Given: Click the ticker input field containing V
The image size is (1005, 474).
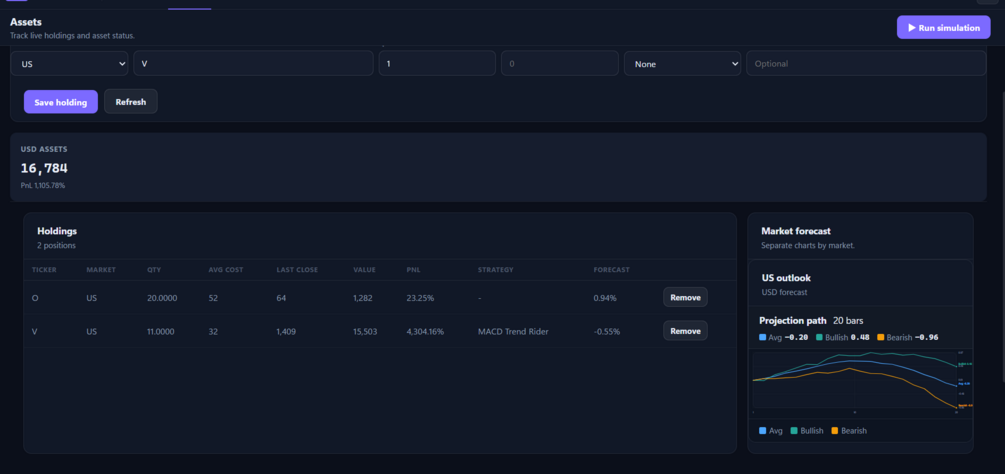Looking at the screenshot, I should click(253, 63).
